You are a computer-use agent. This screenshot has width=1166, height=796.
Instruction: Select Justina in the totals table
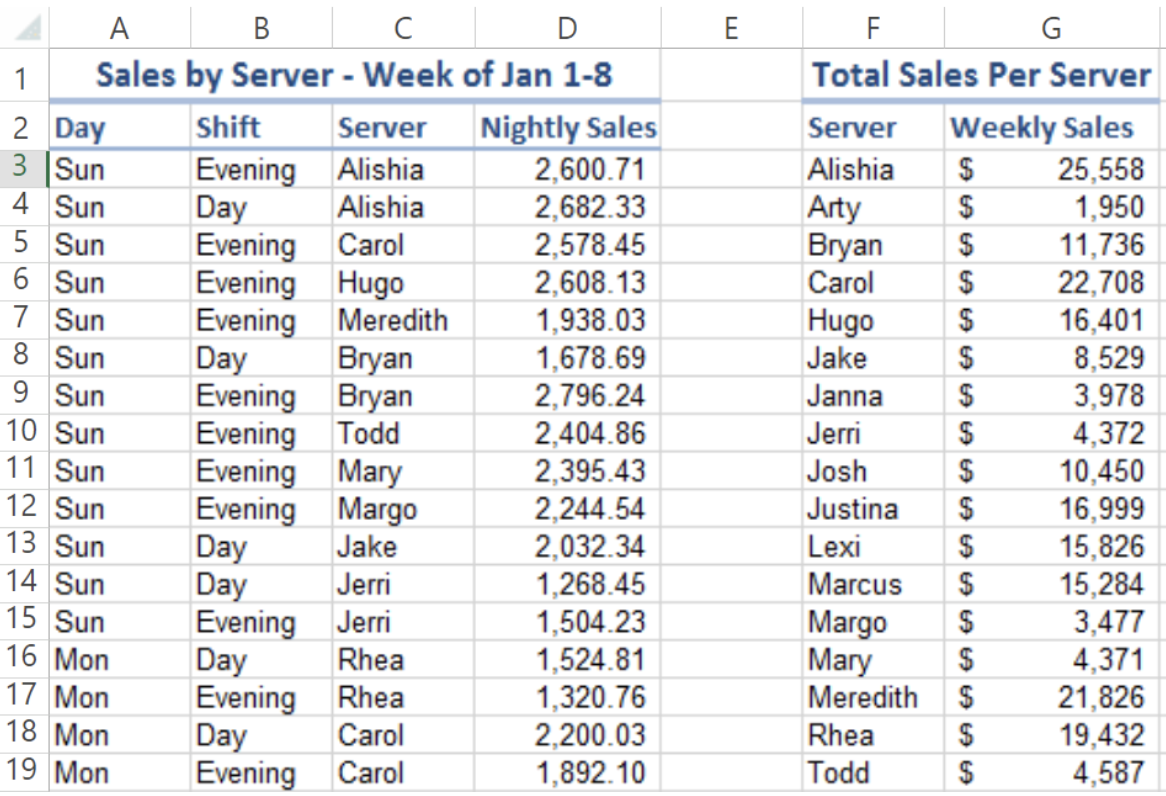(x=874, y=509)
